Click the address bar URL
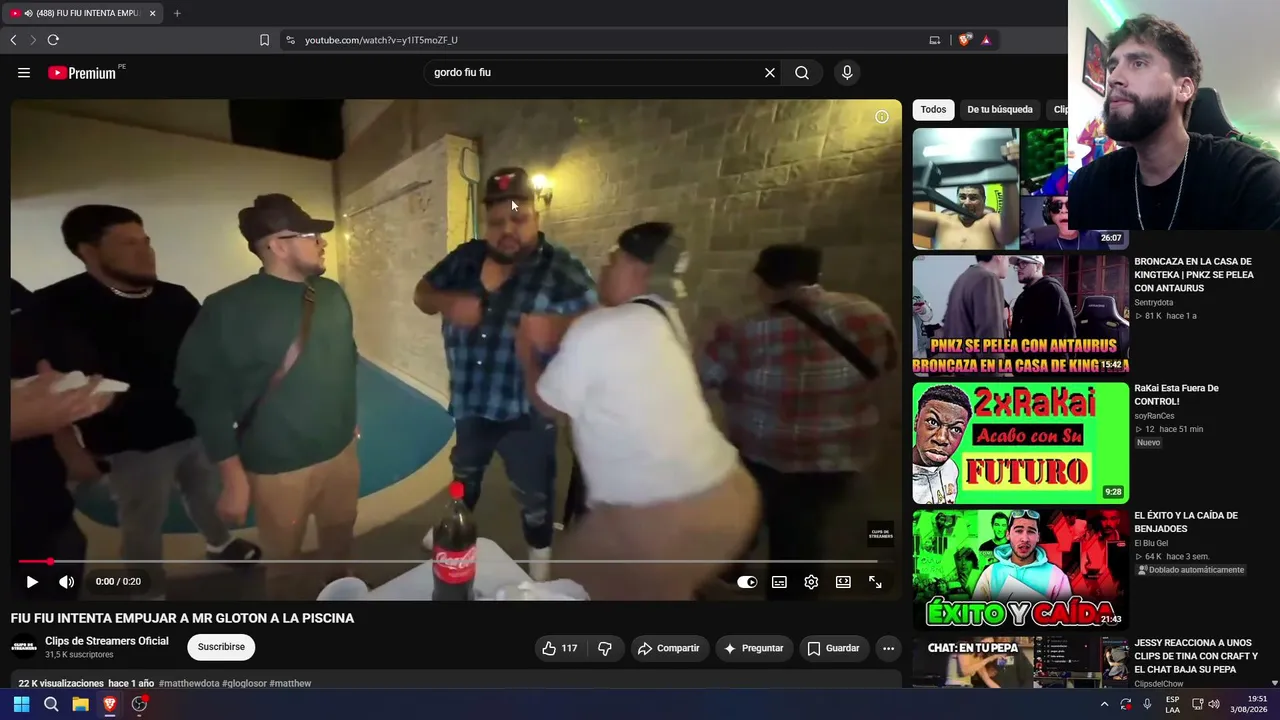The height and width of the screenshot is (720, 1280). click(x=381, y=40)
